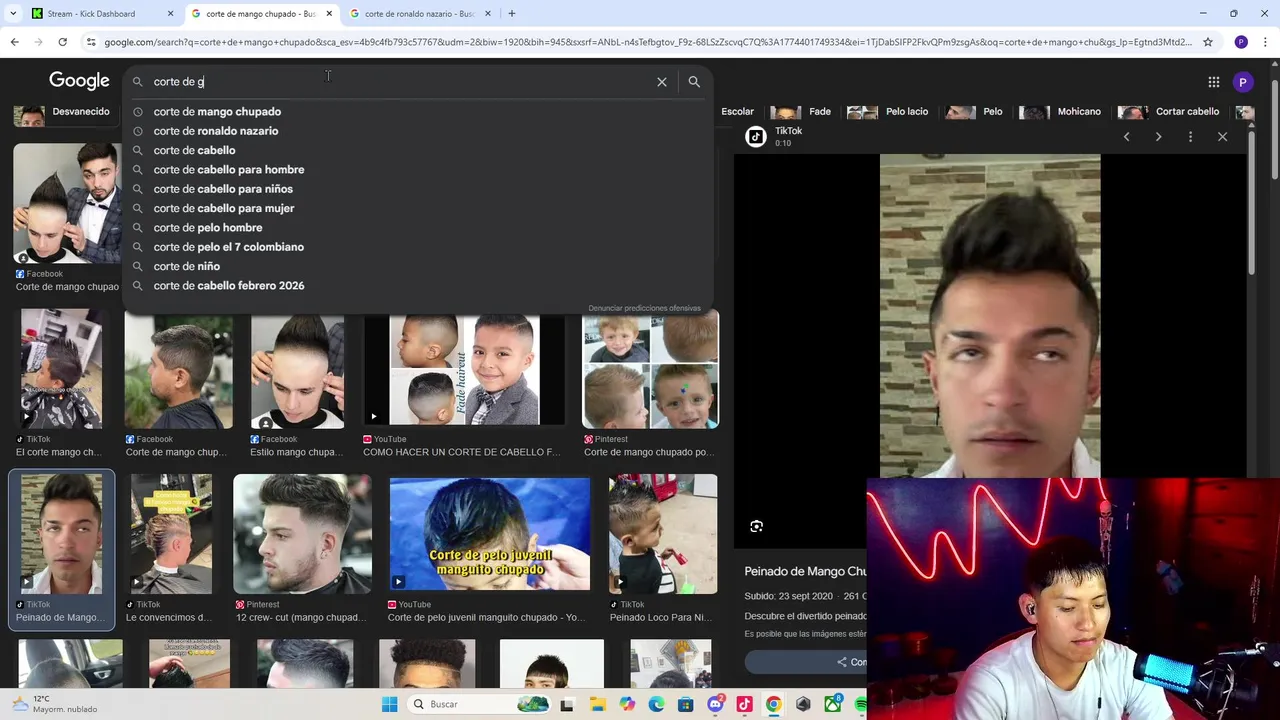Pick suggestion corte de pelo hombre
Screen dimensions: 1280x720
(208, 228)
